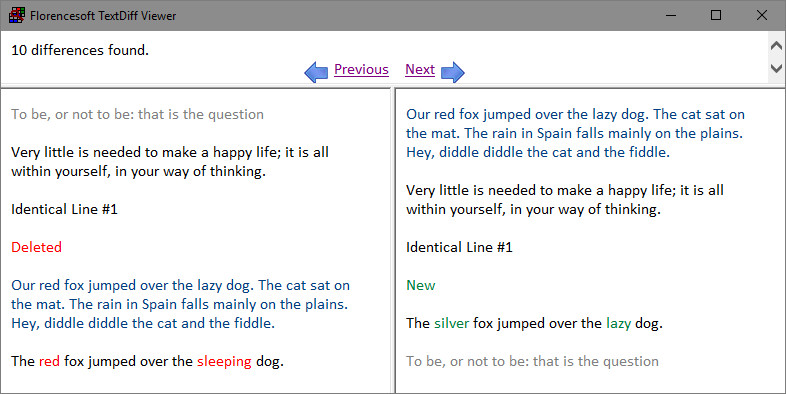The image size is (786, 394).
Task: Click 'Identical Line #1' in right pane
Action: tap(459, 247)
